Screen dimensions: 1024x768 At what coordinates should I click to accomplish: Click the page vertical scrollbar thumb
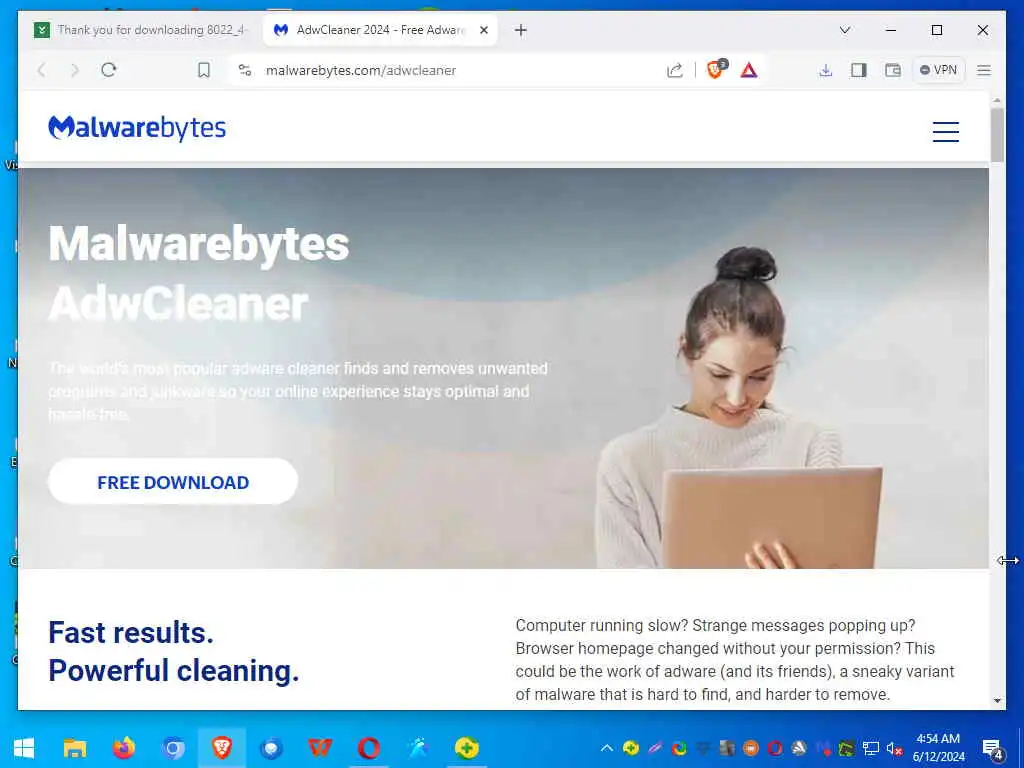997,135
